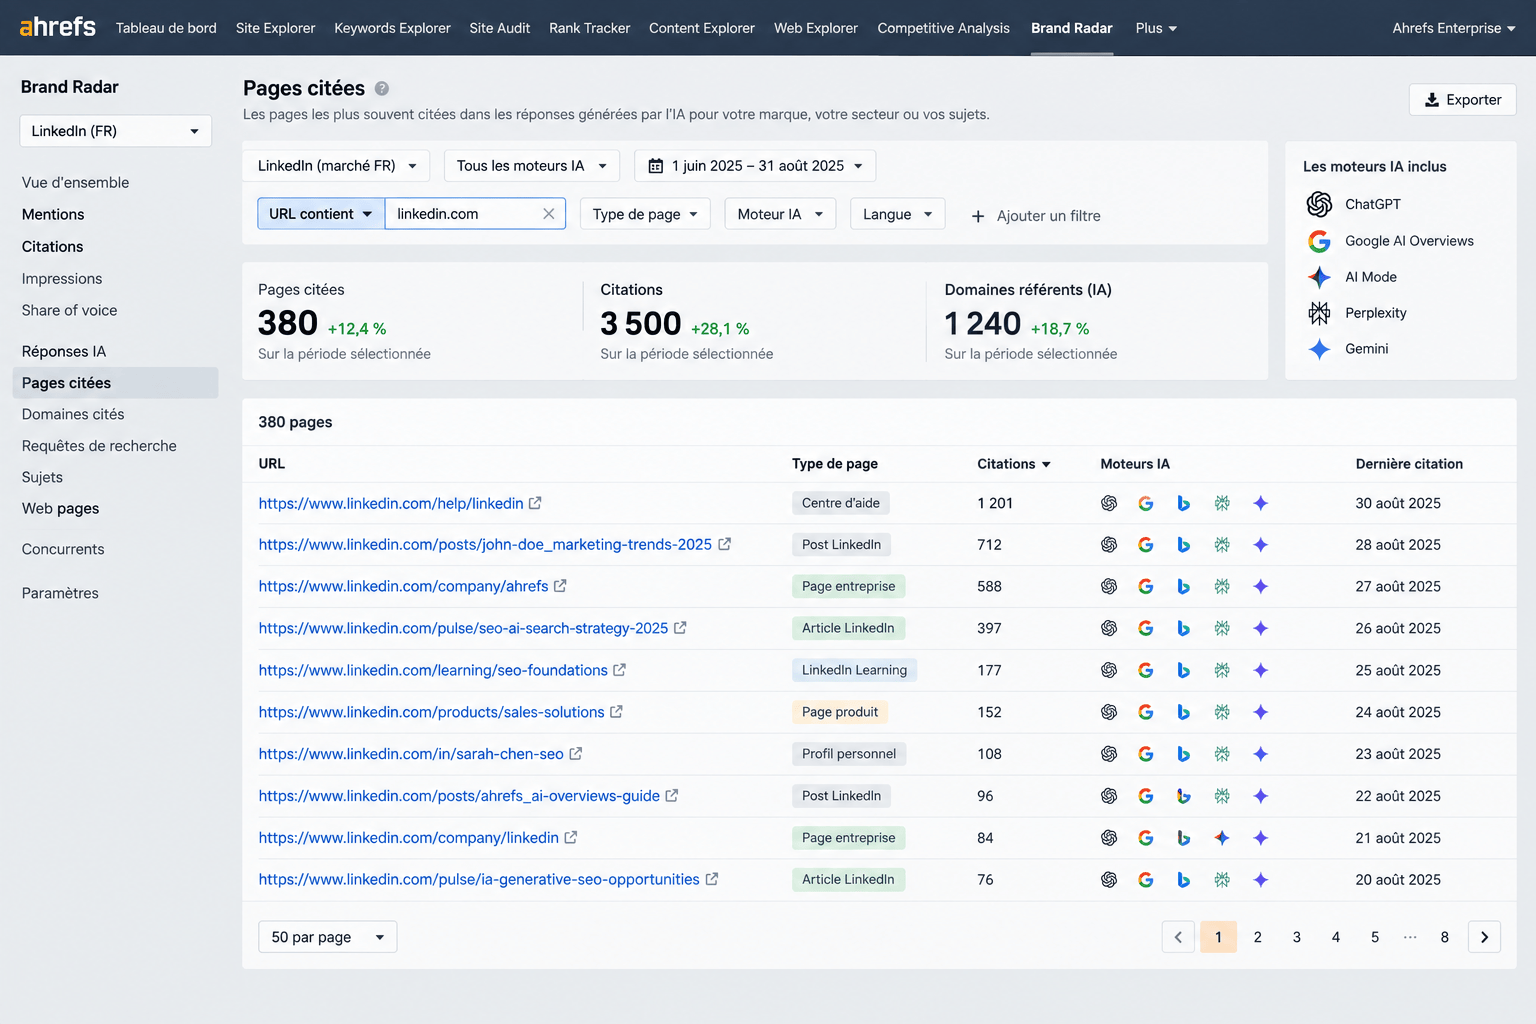
Task: Sort by the Citations column header
Action: [x=1014, y=464]
